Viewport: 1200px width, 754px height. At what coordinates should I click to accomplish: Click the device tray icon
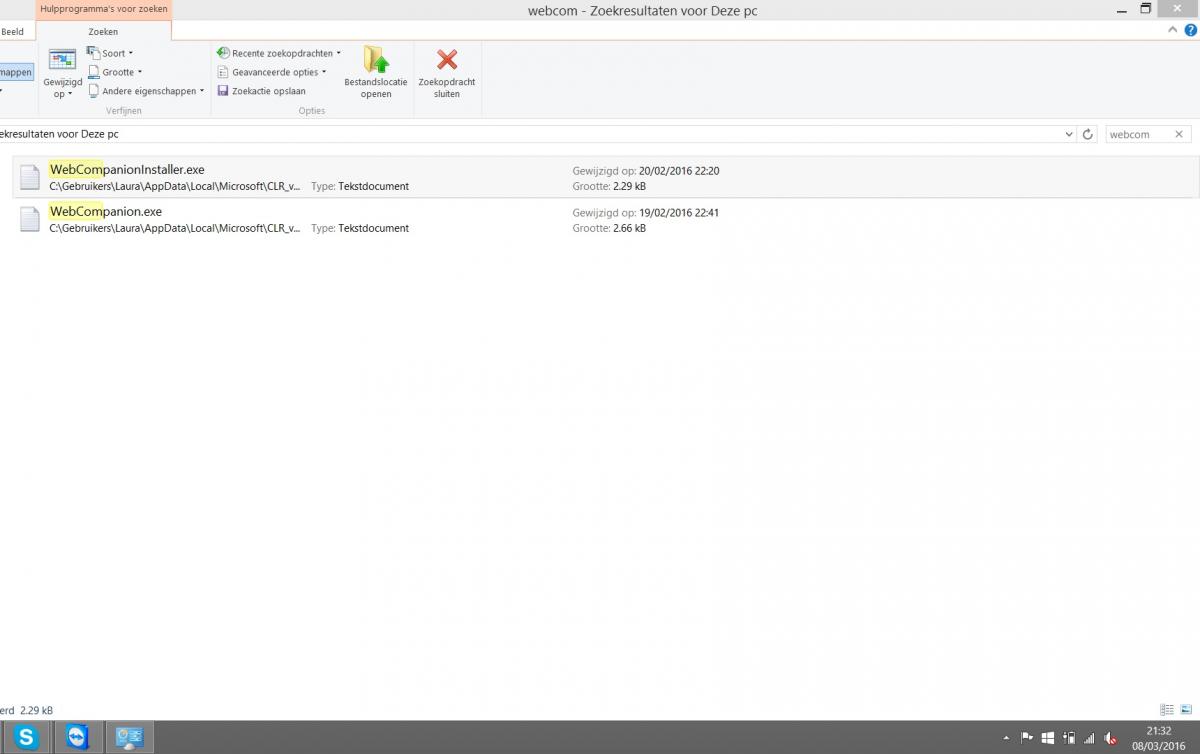1069,738
